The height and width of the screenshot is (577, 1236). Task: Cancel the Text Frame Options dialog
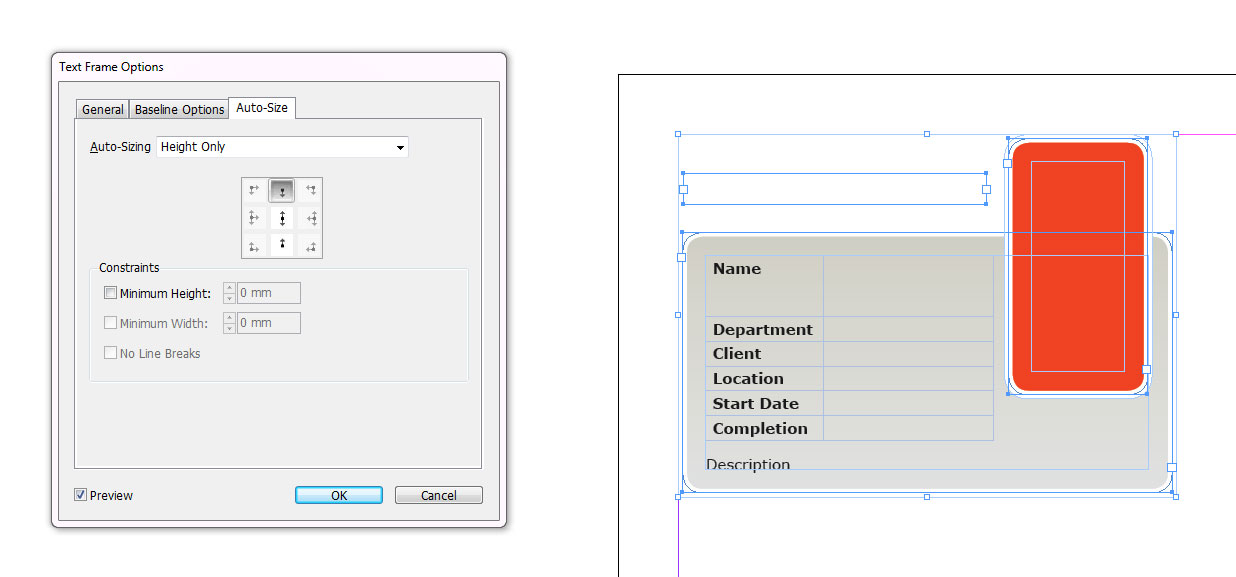click(x=439, y=495)
